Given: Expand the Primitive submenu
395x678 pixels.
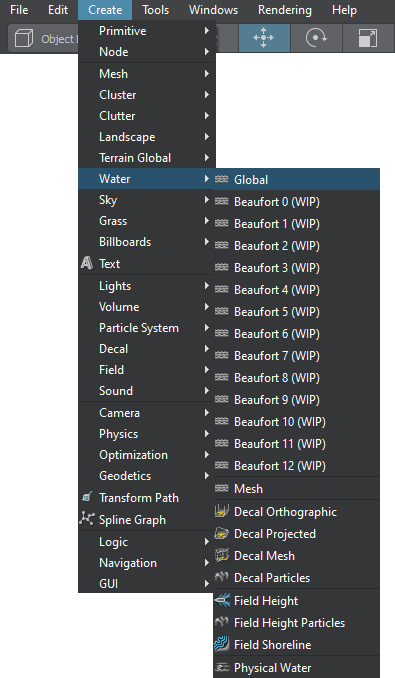Looking at the screenshot, I should tap(146, 31).
